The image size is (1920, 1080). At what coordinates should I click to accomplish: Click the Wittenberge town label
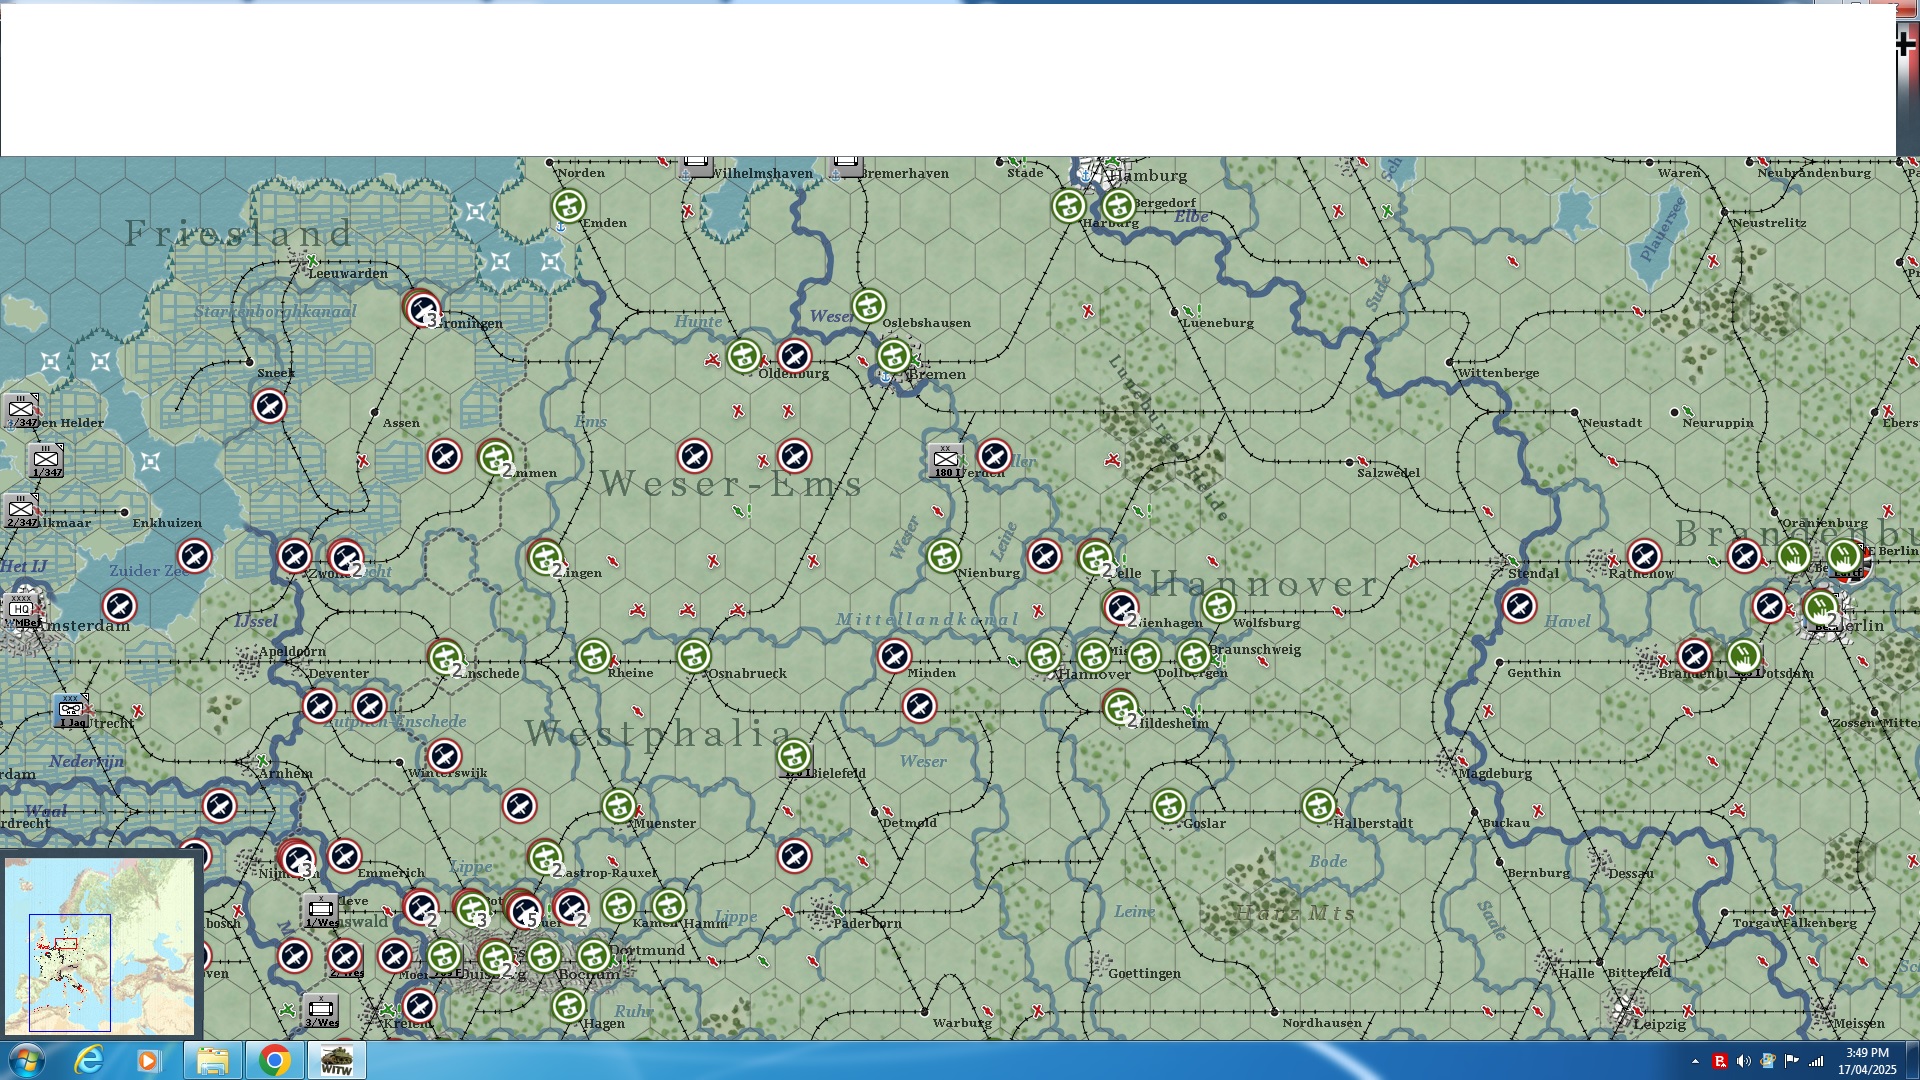[1497, 373]
